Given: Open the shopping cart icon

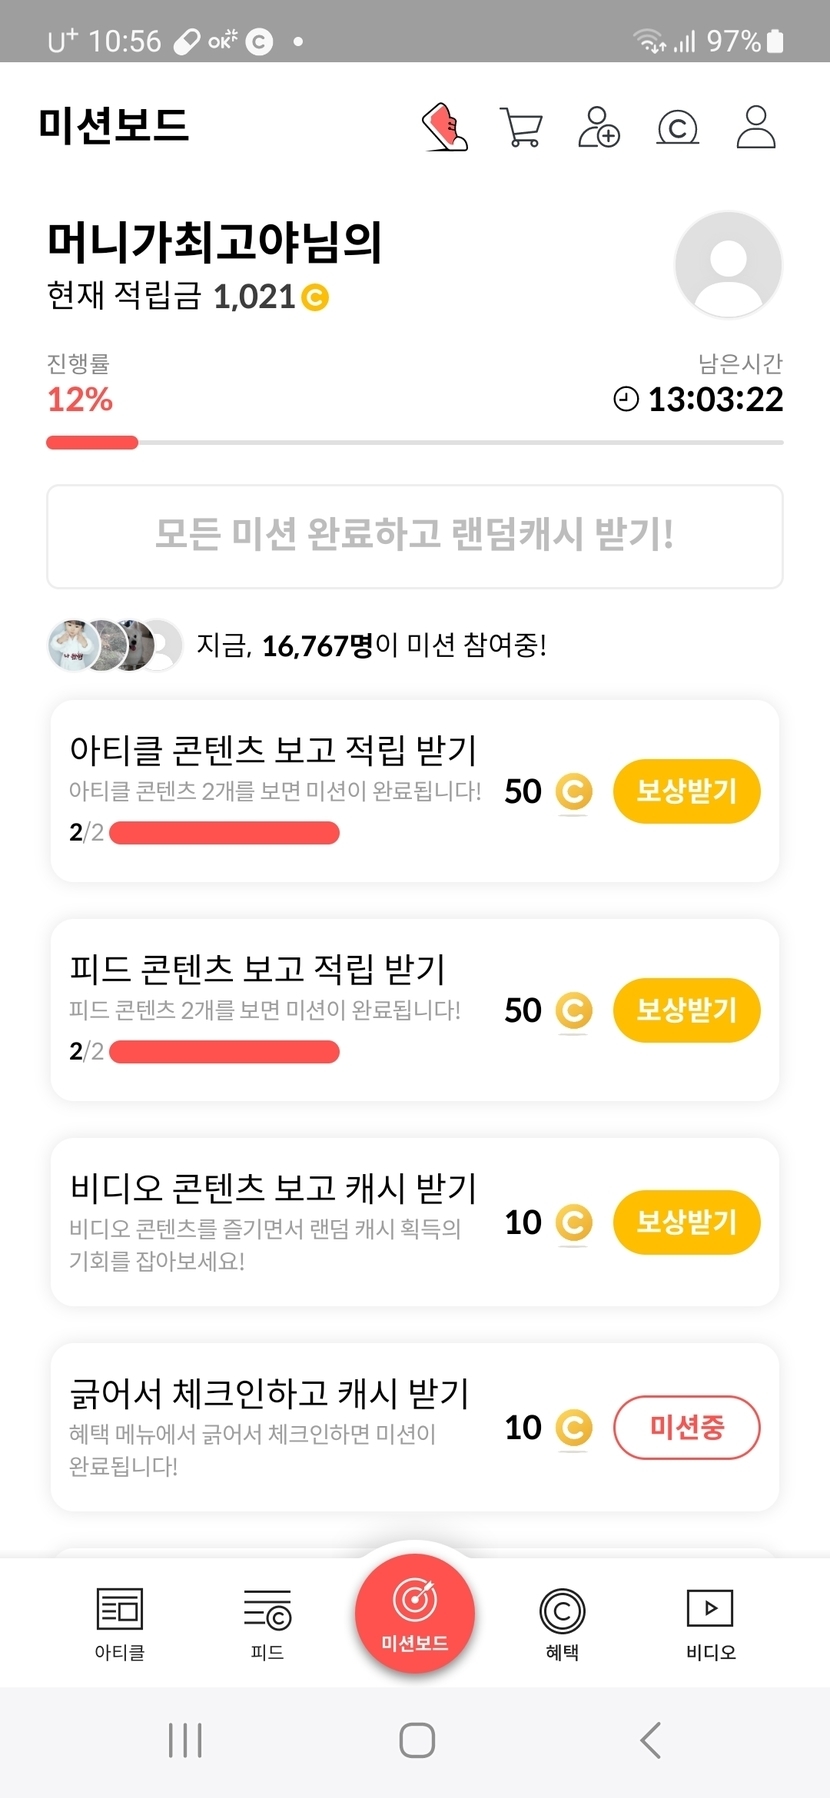Looking at the screenshot, I should point(521,127).
